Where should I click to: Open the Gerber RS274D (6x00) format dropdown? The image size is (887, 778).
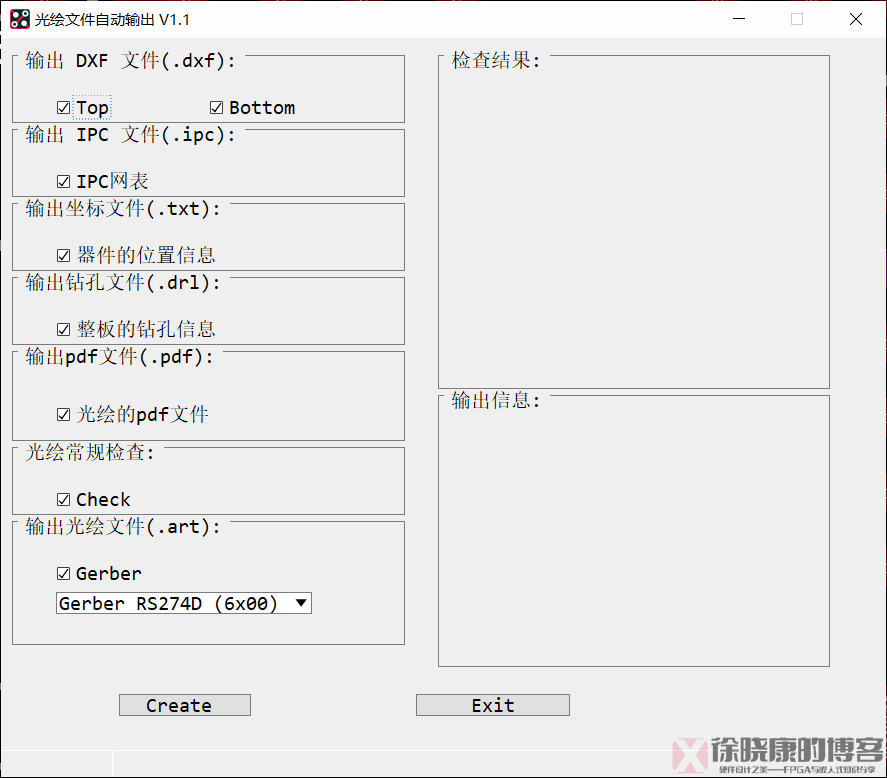184,603
